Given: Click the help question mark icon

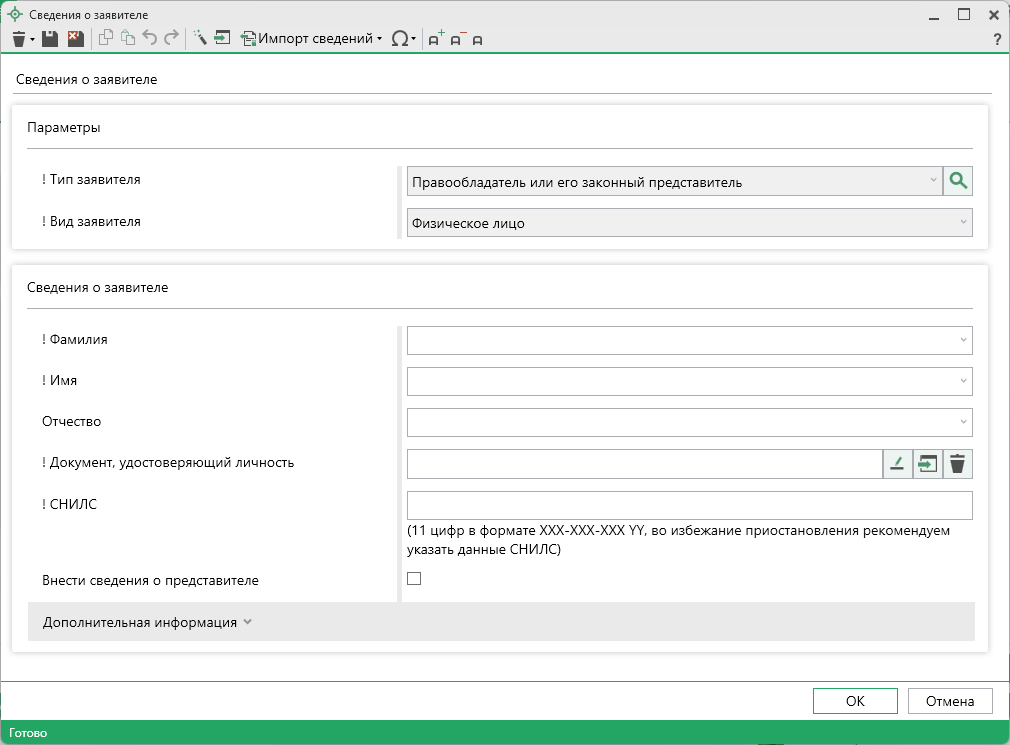Looking at the screenshot, I should 996,39.
